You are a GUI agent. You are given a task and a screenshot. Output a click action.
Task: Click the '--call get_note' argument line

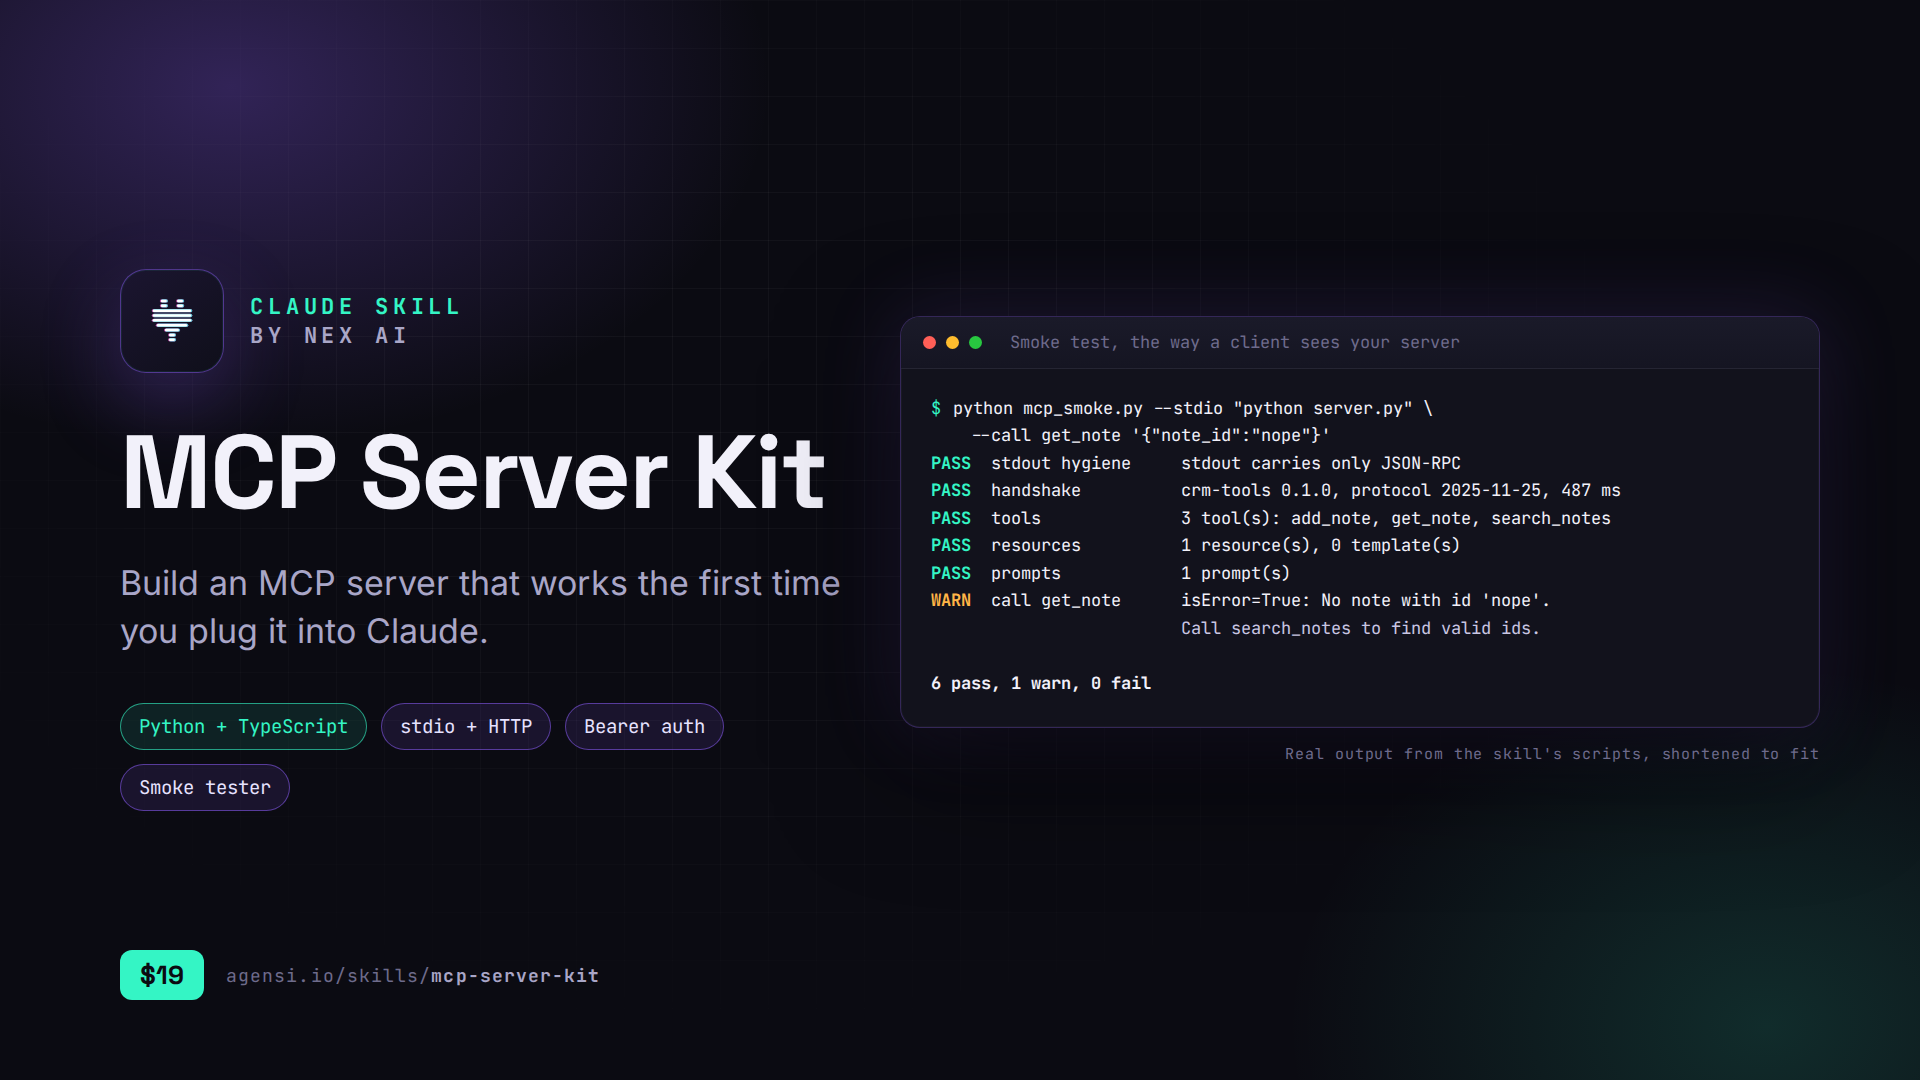click(x=1150, y=435)
